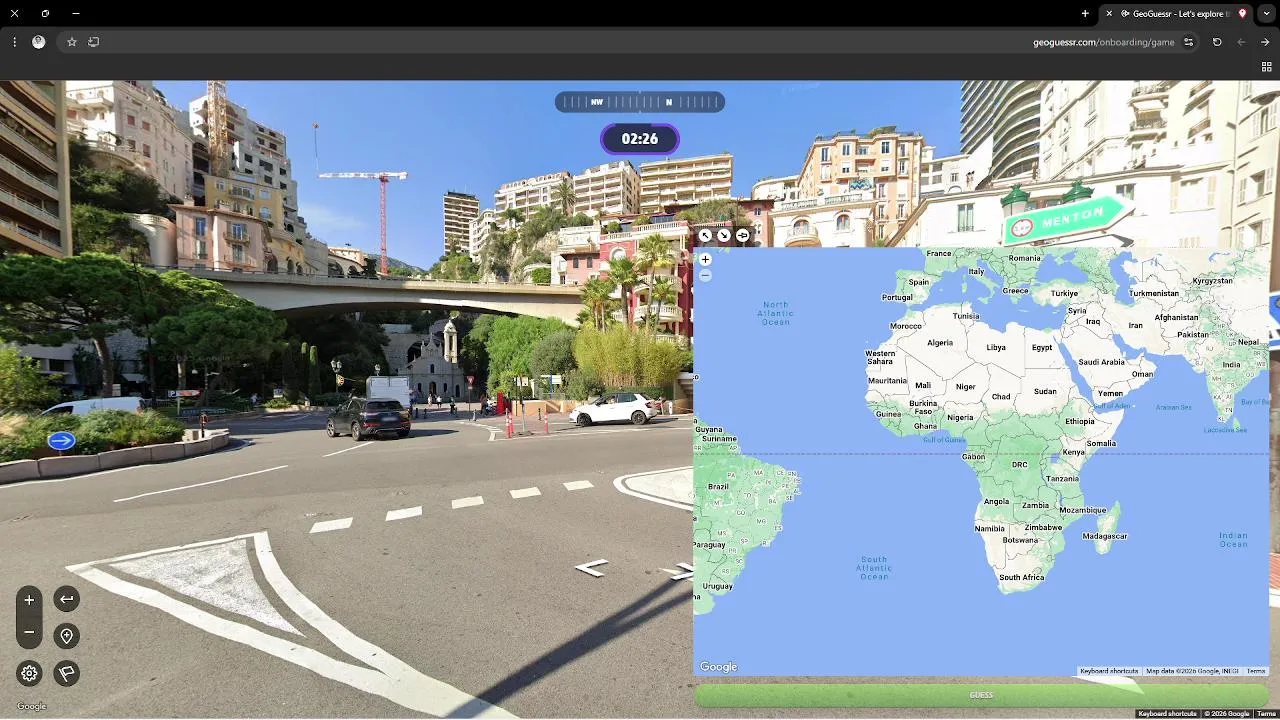This screenshot has width=1280, height=720.
Task: Open Keyboard shortcuts link on the map
Action: tap(1109, 671)
